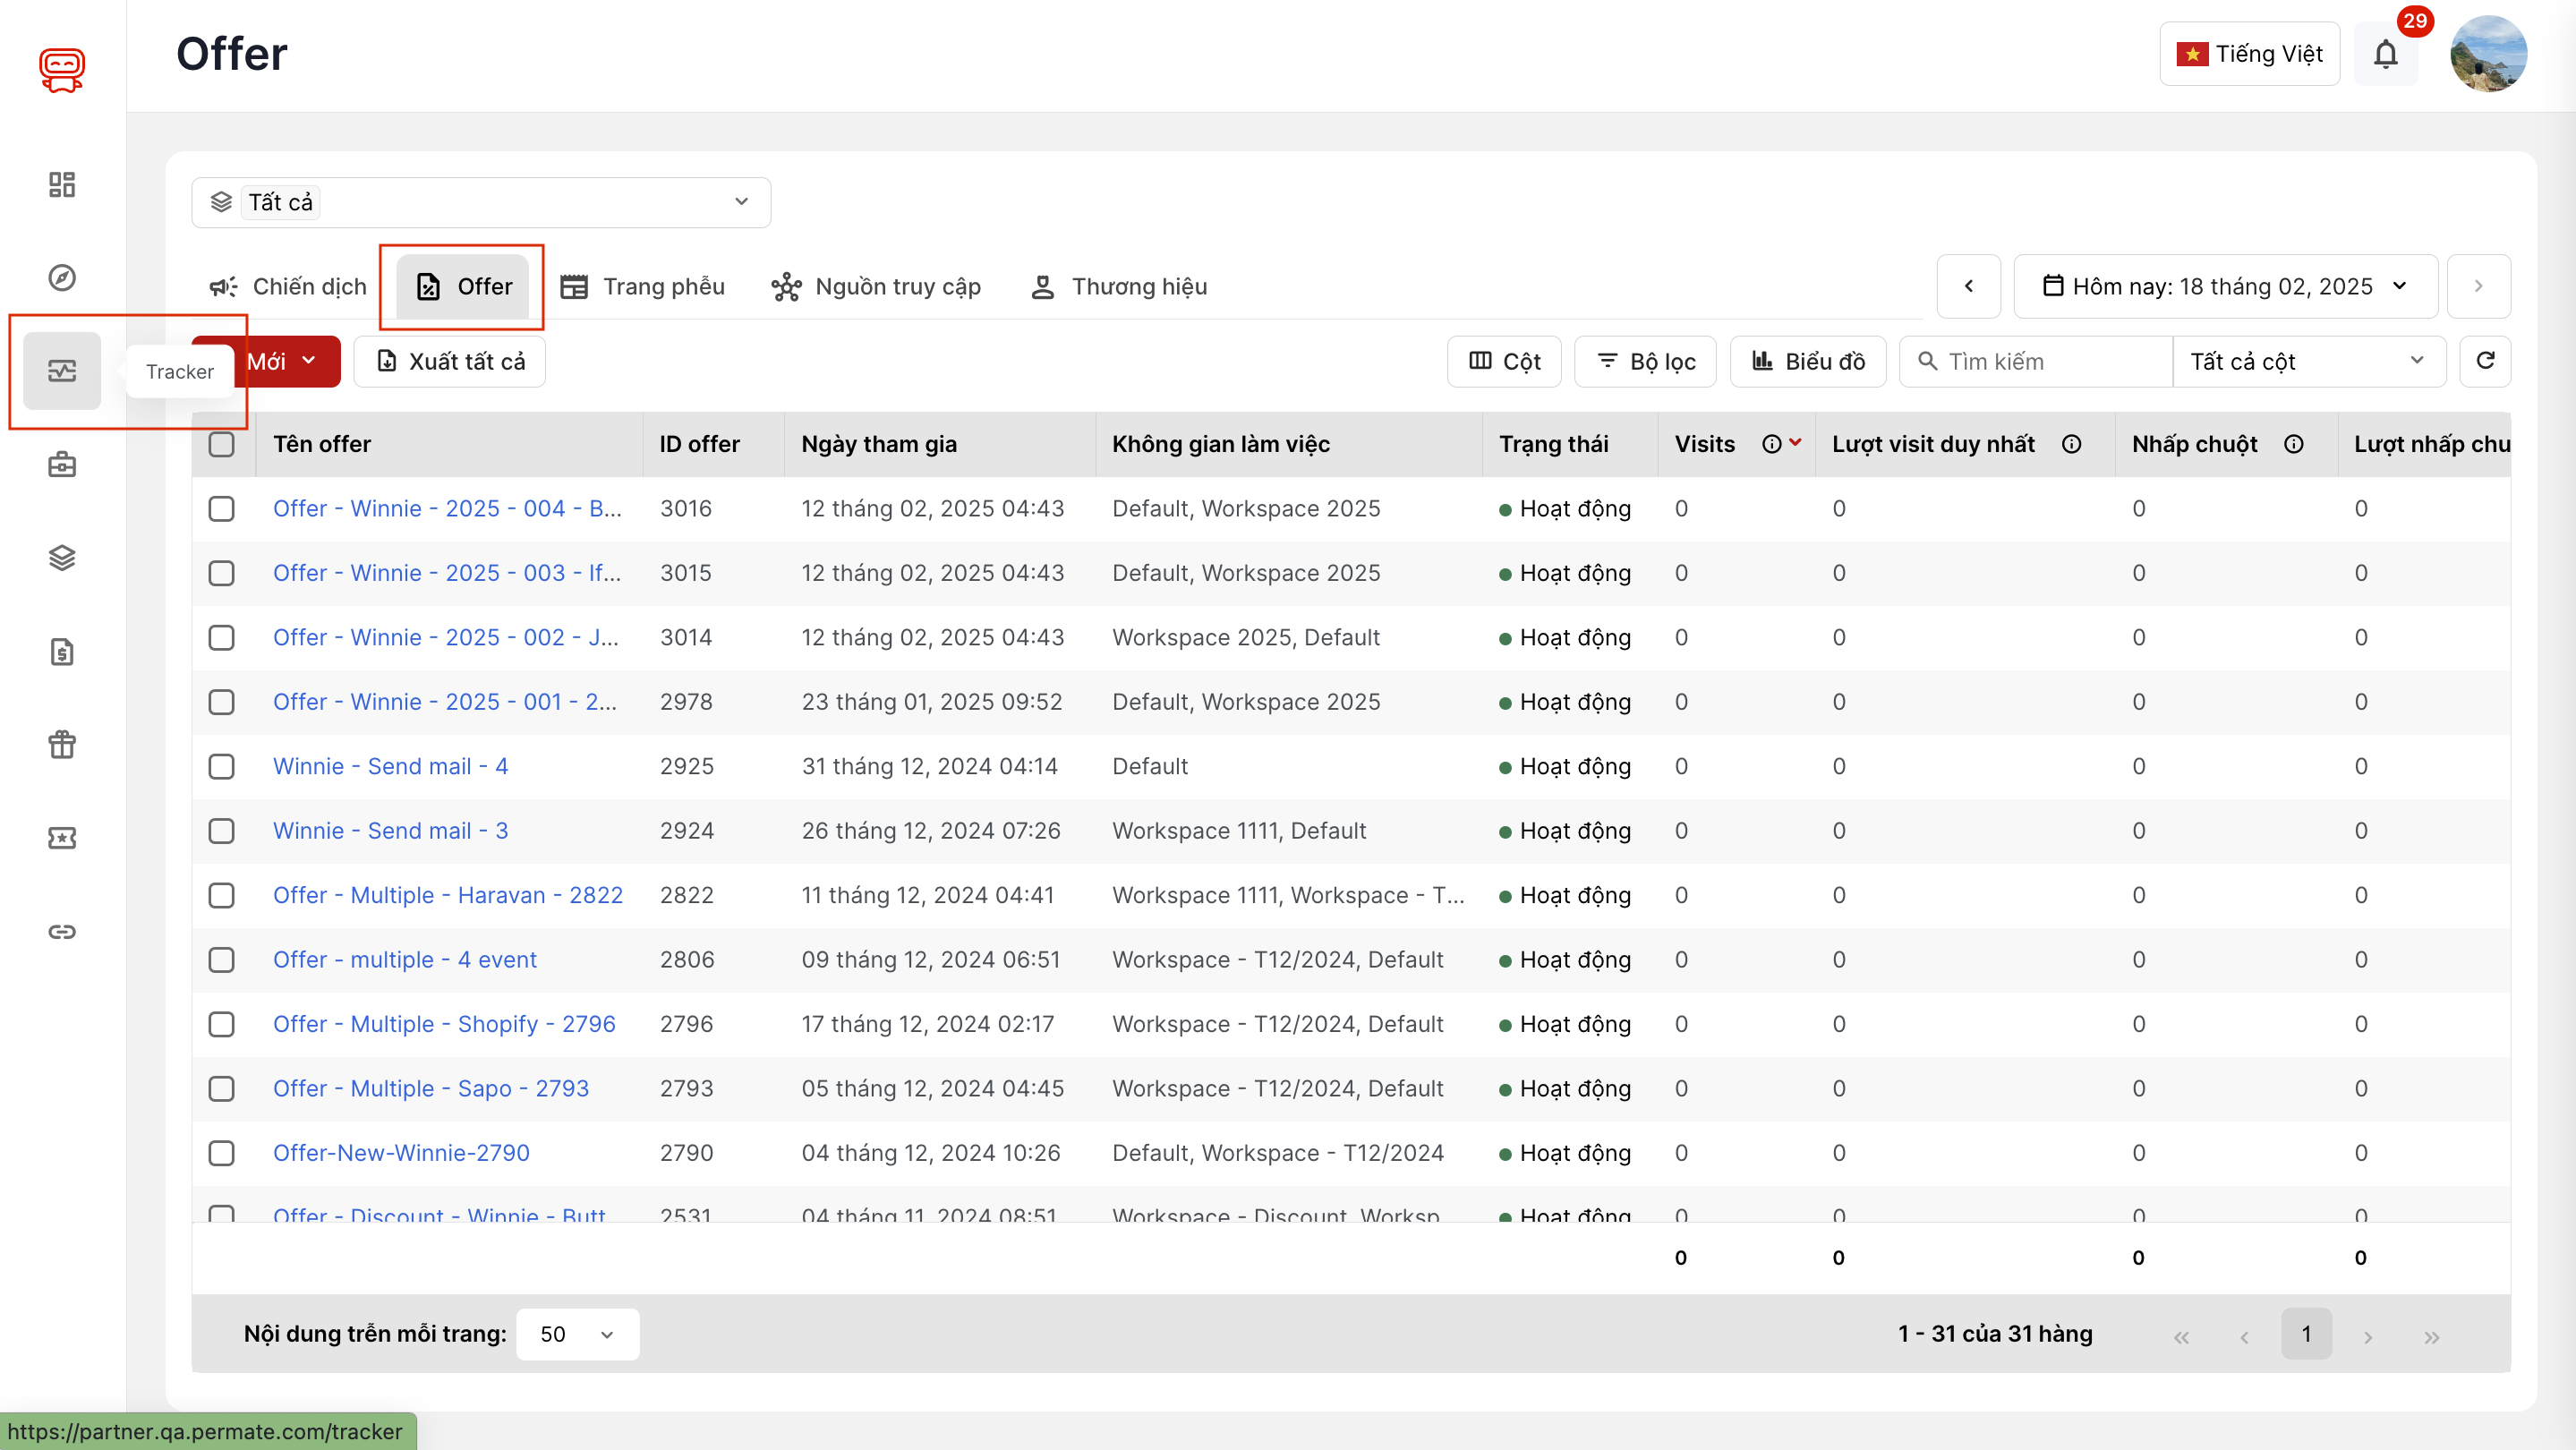Switch to the Trang phễu tab
The height and width of the screenshot is (1450, 2576).
(643, 287)
